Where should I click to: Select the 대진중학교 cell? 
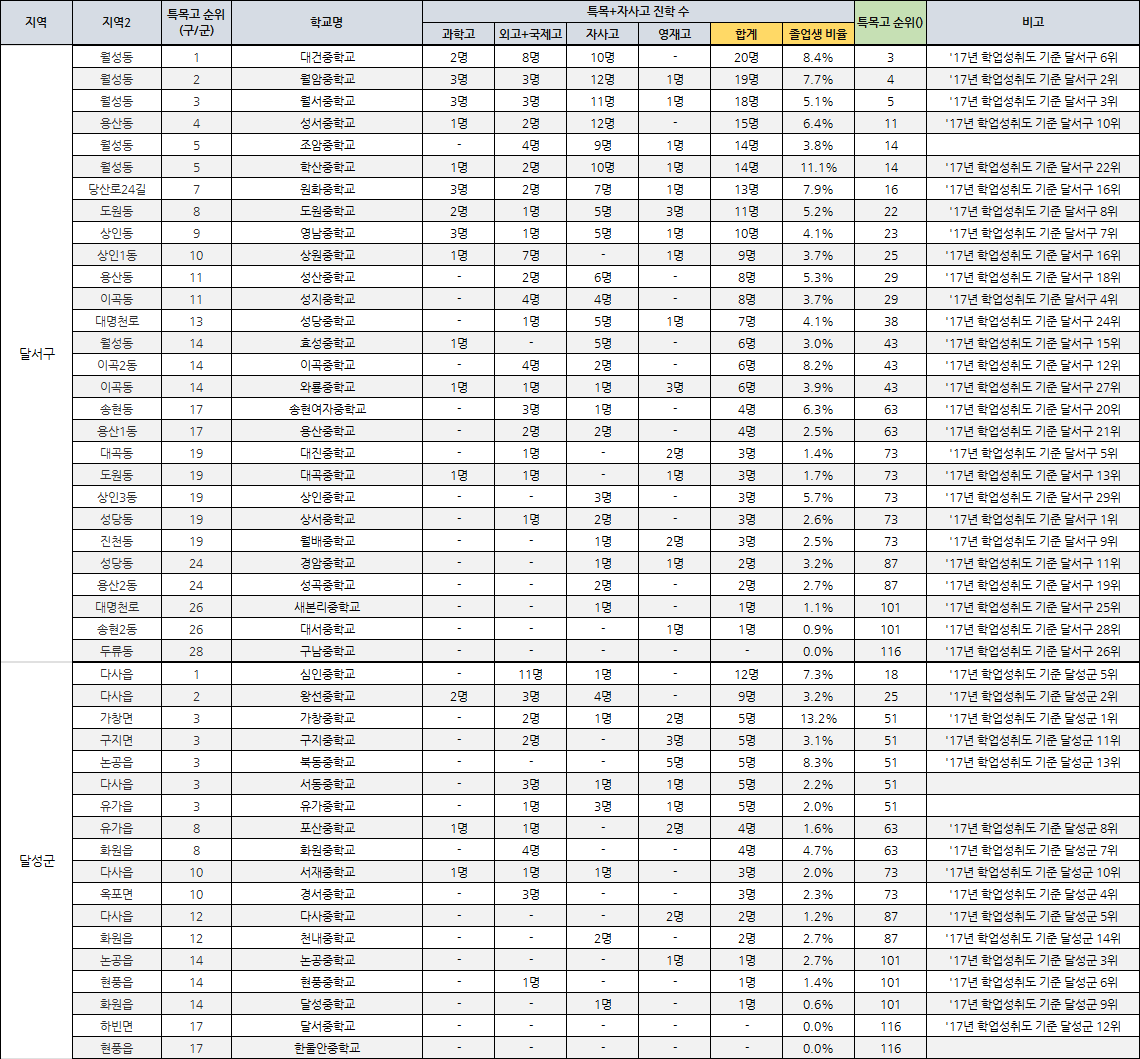pyautogui.click(x=326, y=453)
